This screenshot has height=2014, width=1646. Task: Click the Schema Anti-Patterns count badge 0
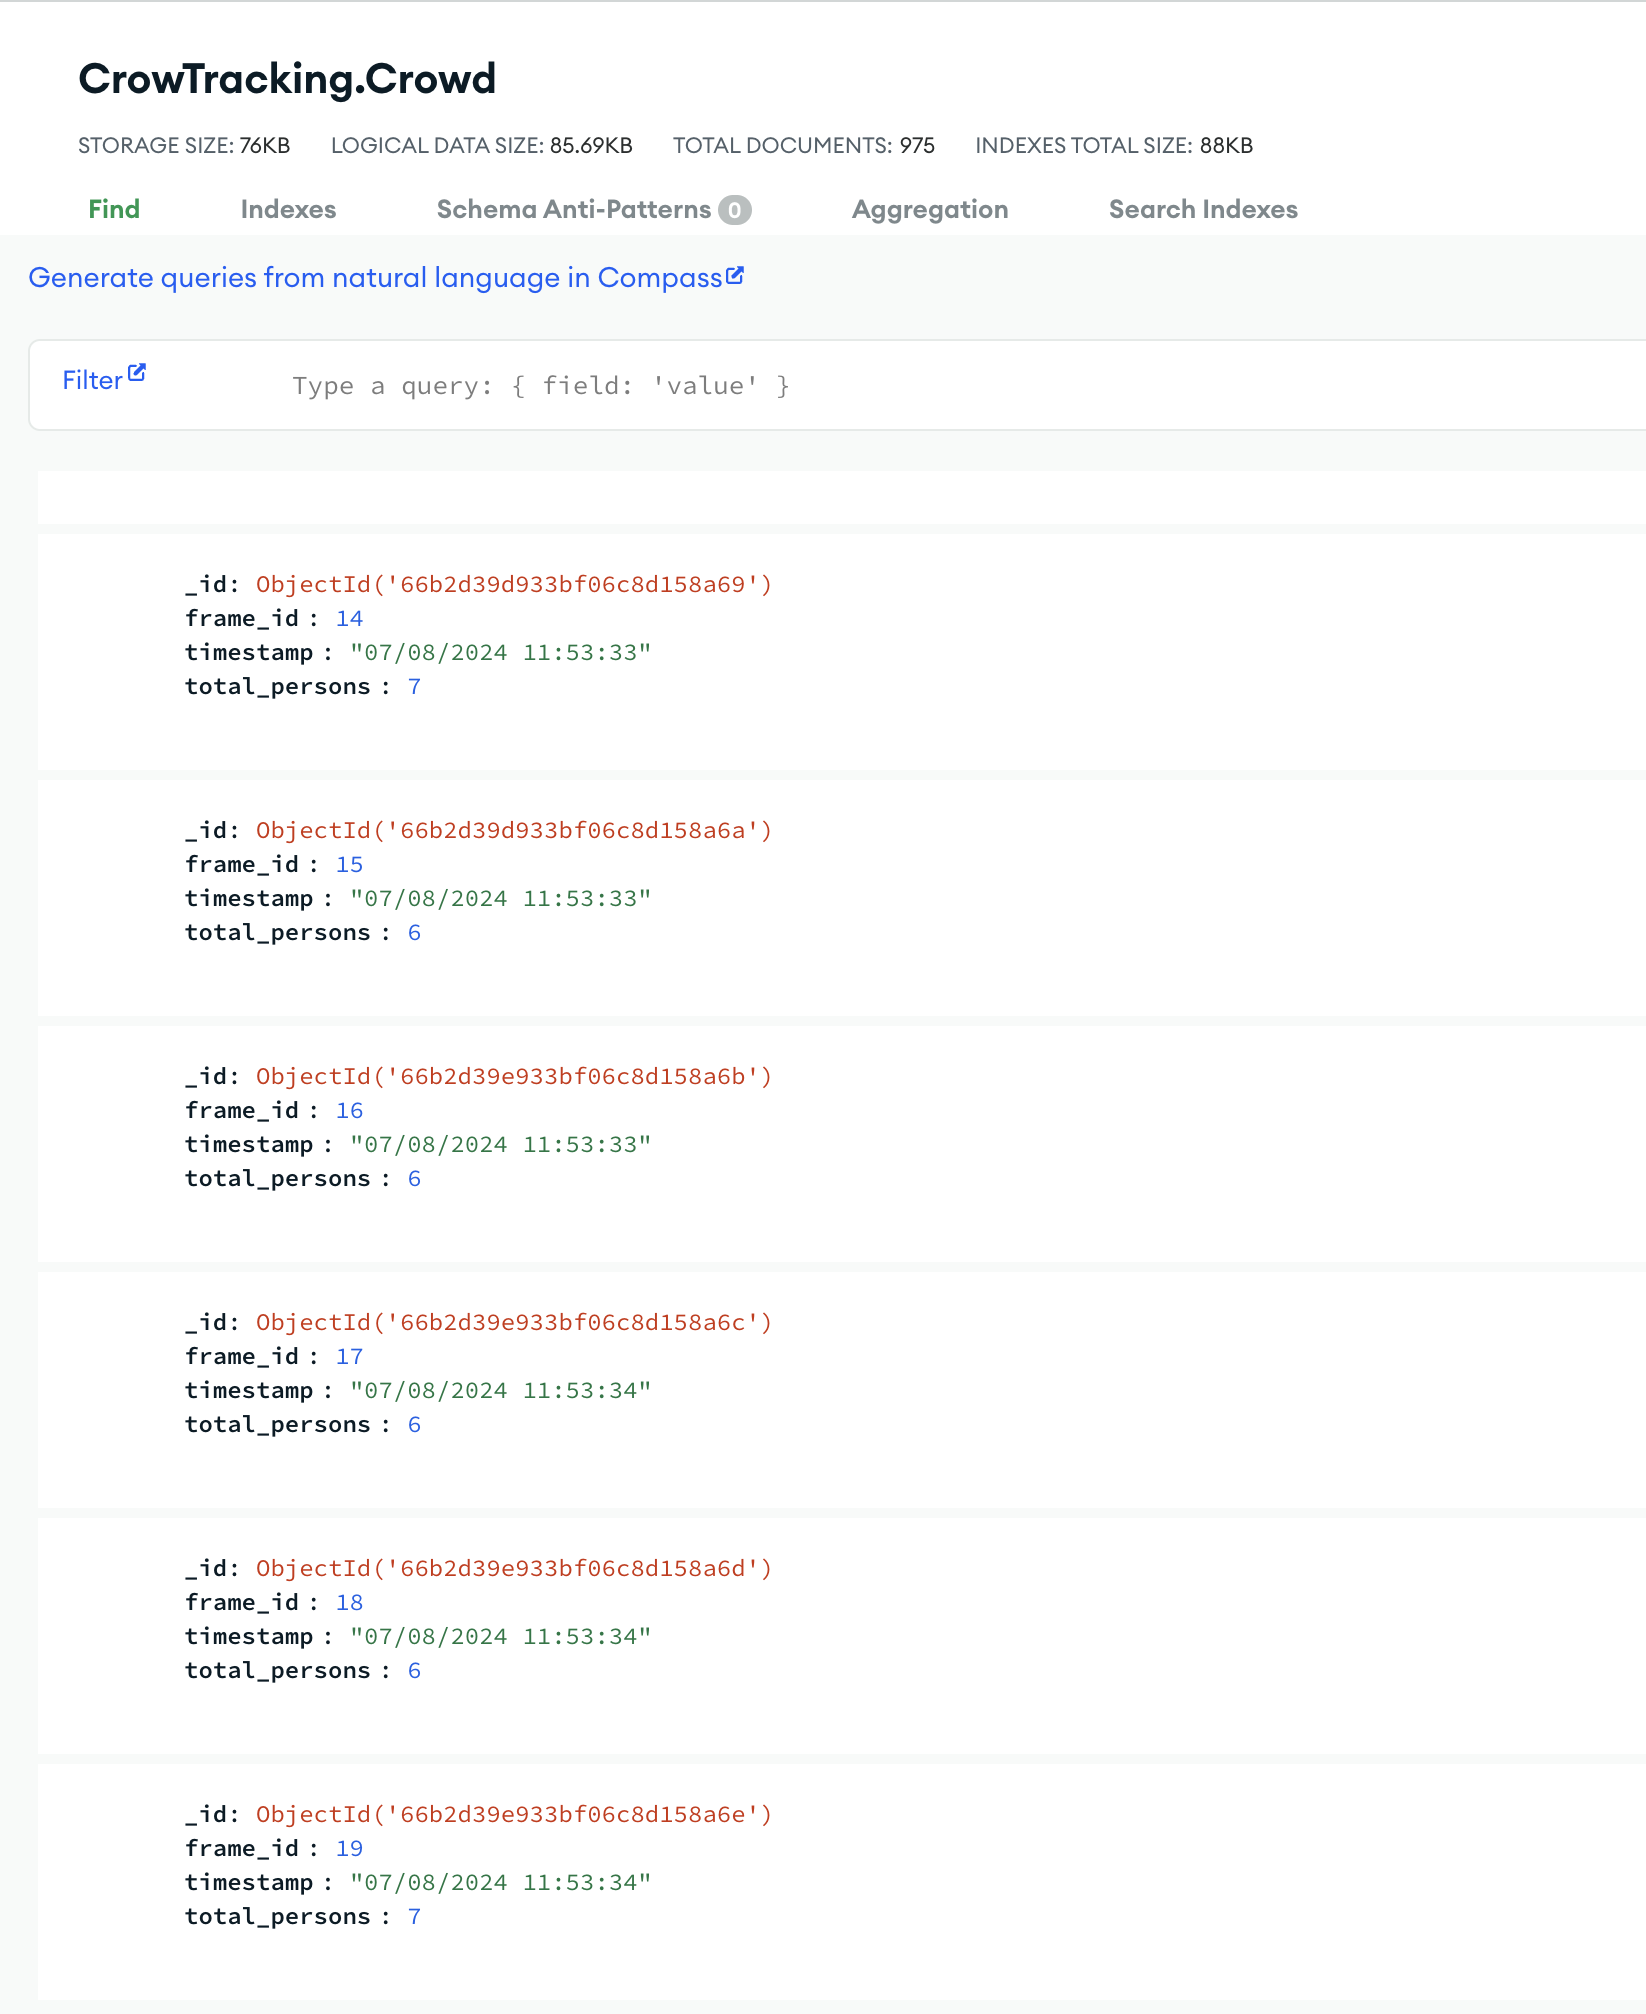(x=734, y=210)
